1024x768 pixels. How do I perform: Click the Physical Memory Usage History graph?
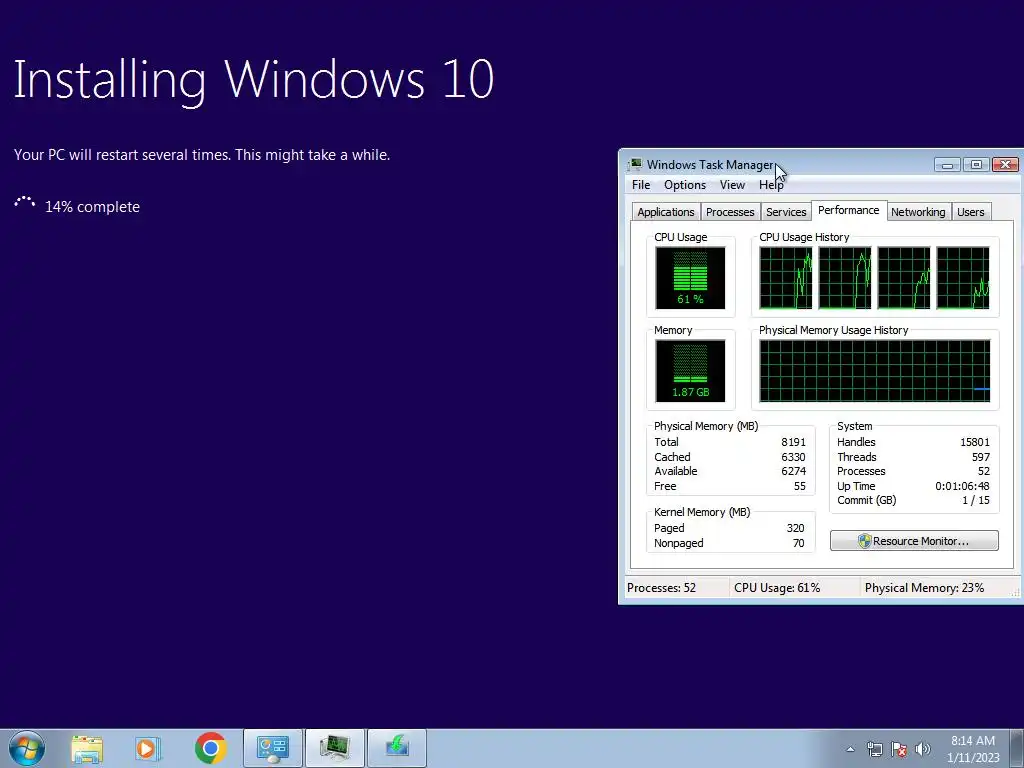pyautogui.click(x=874, y=370)
